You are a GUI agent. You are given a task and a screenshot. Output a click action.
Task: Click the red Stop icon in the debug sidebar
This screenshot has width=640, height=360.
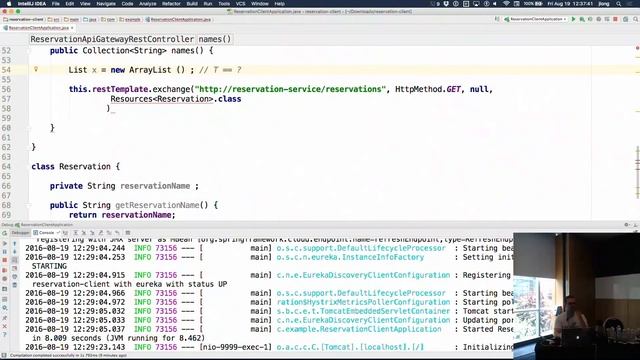click(4, 260)
